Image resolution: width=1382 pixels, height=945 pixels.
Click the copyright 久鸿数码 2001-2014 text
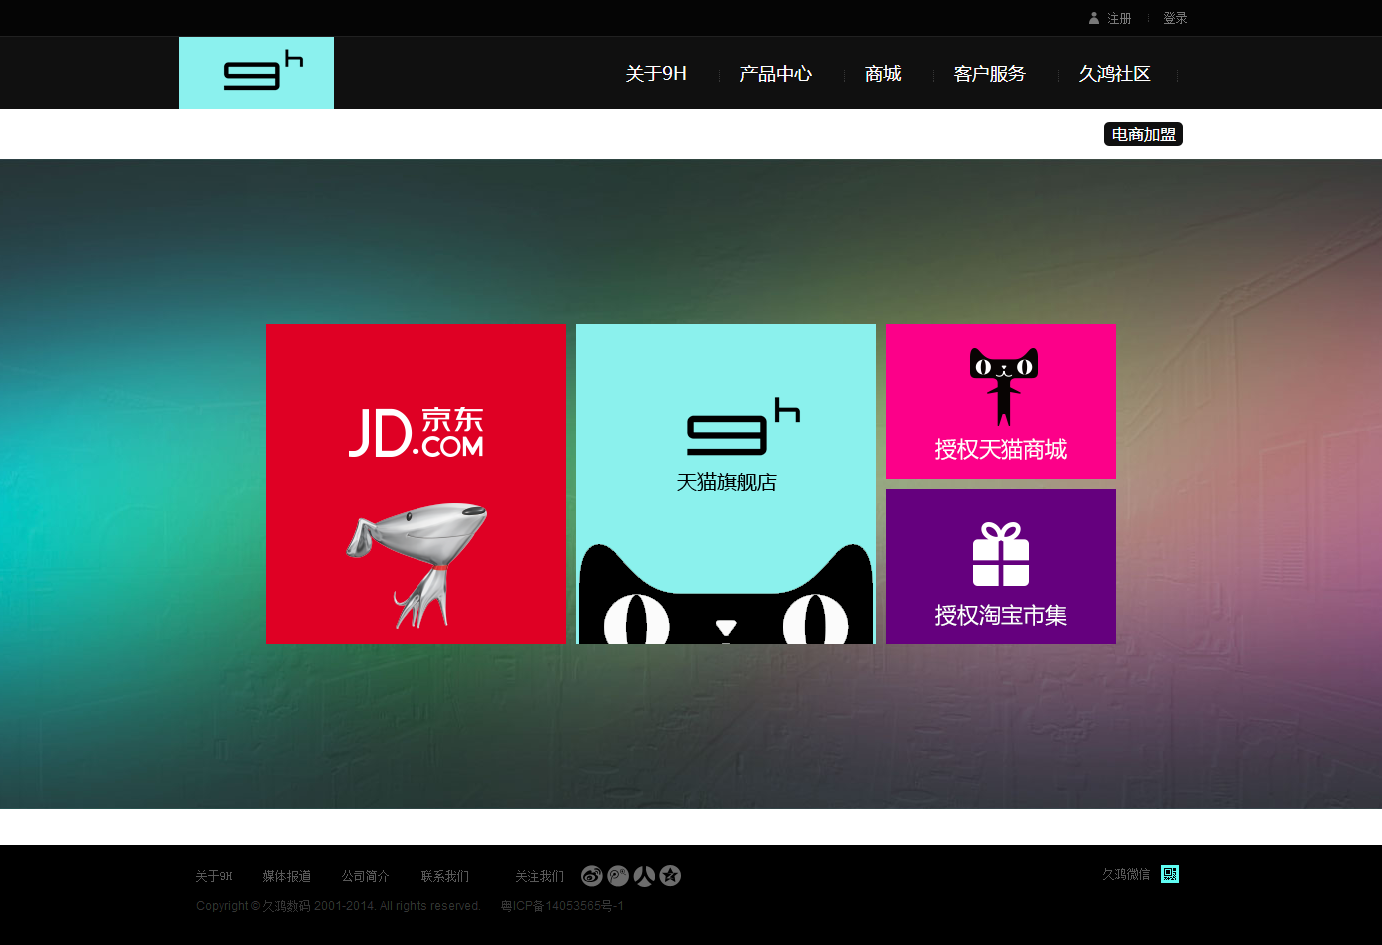click(338, 906)
